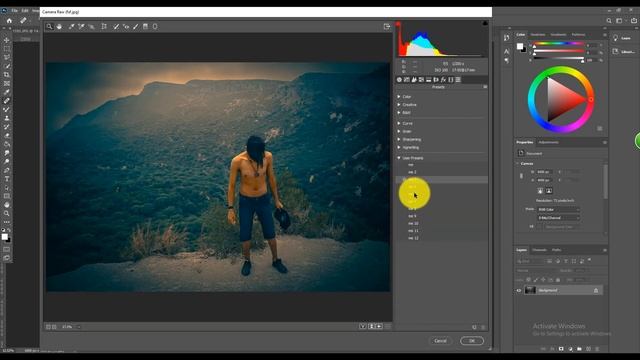The height and width of the screenshot is (360, 640).
Task: Click the Photoshop Home icon
Action: point(9,20)
